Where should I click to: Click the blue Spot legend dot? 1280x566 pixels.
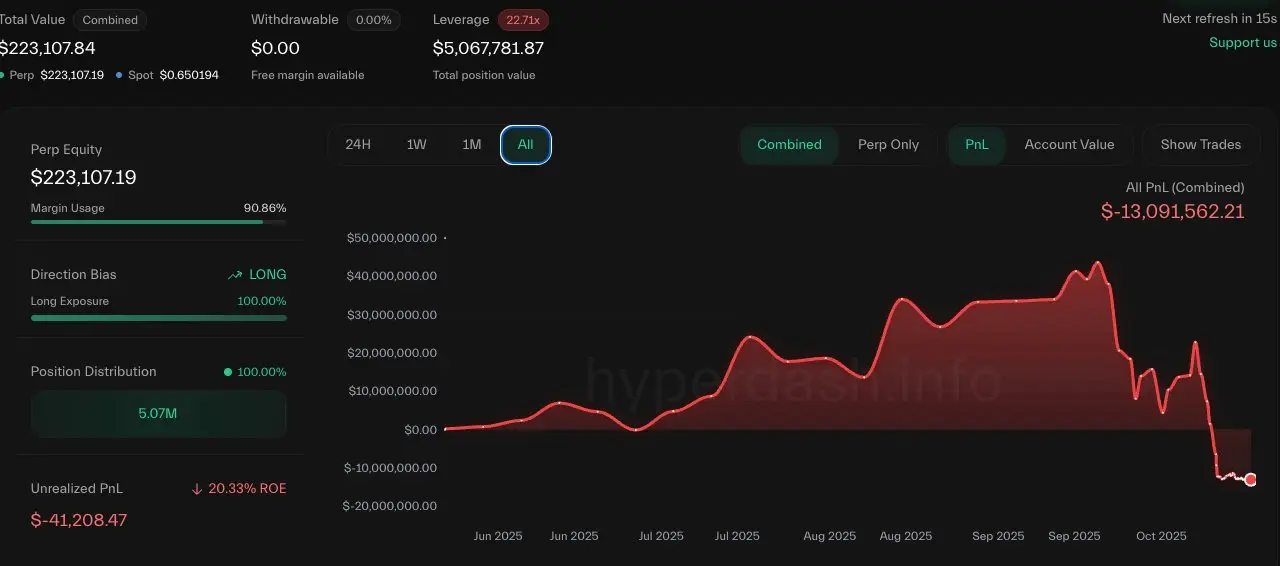(x=119, y=75)
